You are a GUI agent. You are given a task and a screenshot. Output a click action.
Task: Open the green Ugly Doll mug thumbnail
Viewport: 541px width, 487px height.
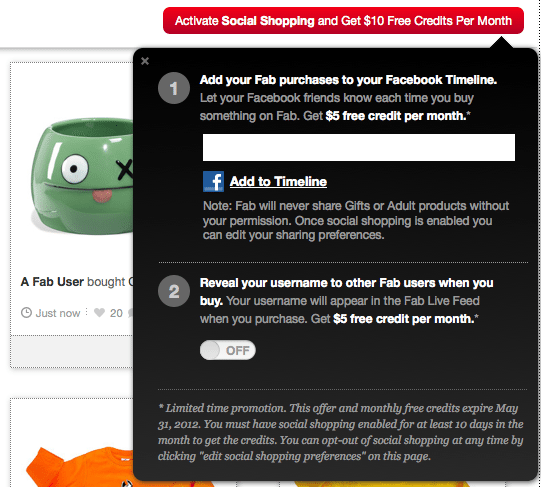[82, 176]
